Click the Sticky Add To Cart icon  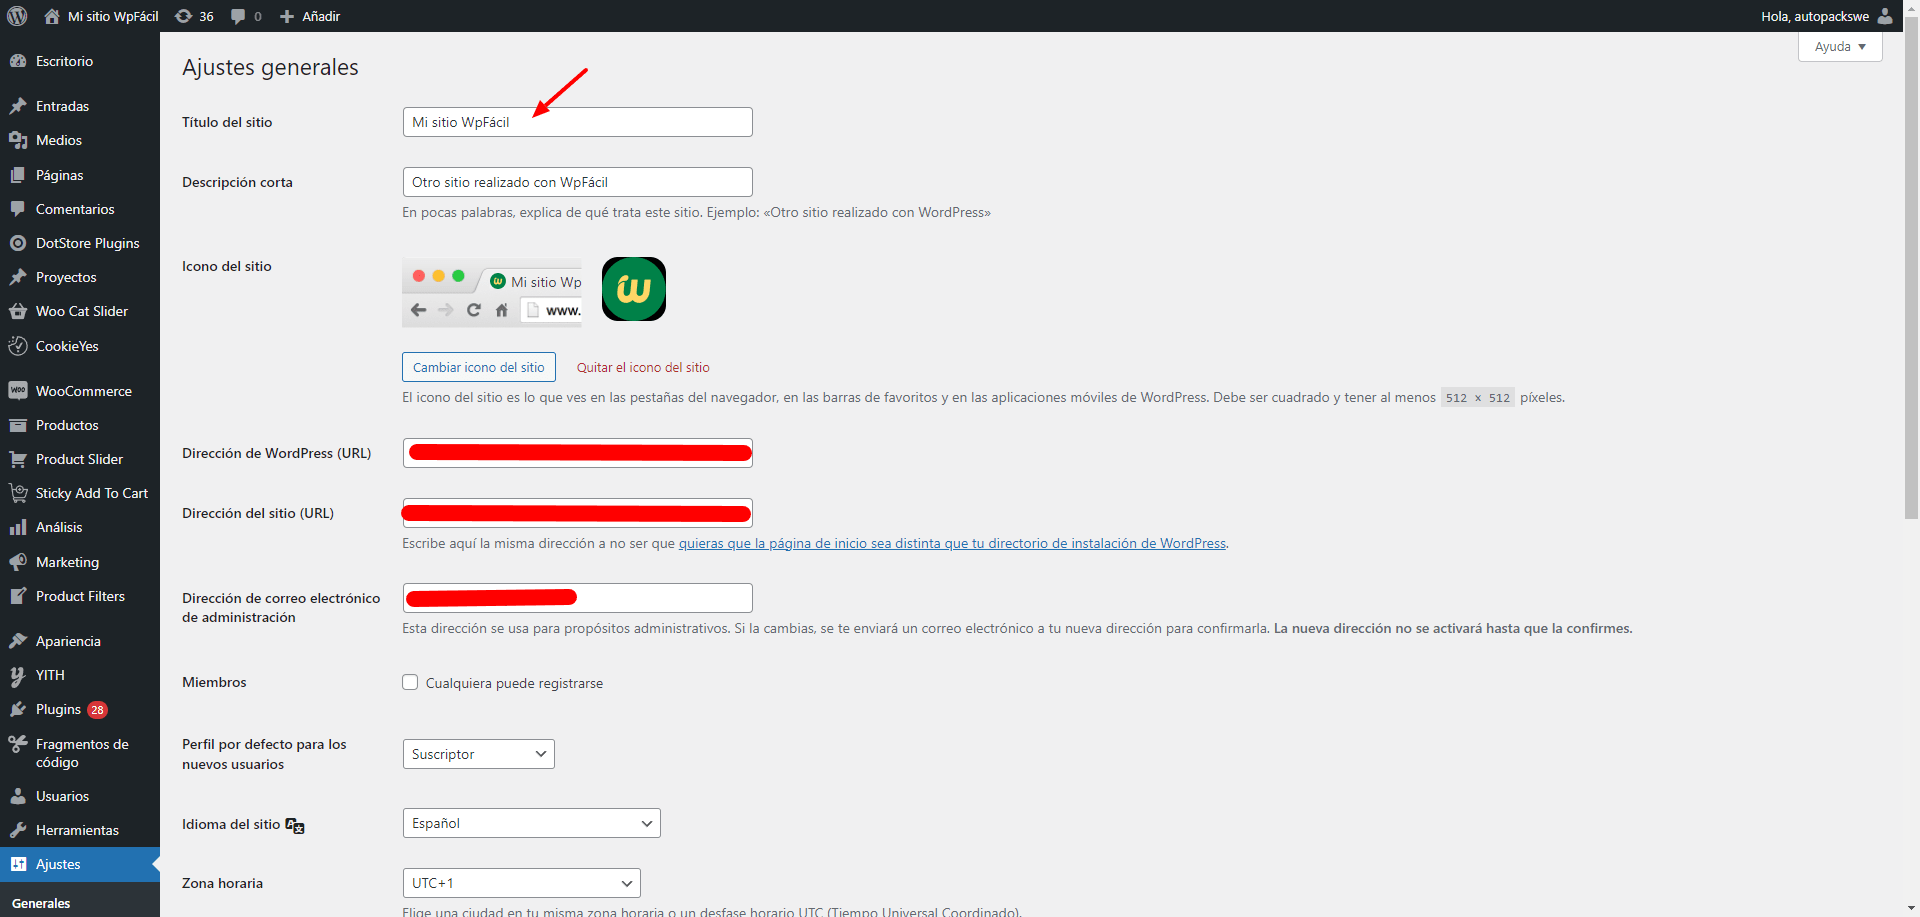click(18, 493)
